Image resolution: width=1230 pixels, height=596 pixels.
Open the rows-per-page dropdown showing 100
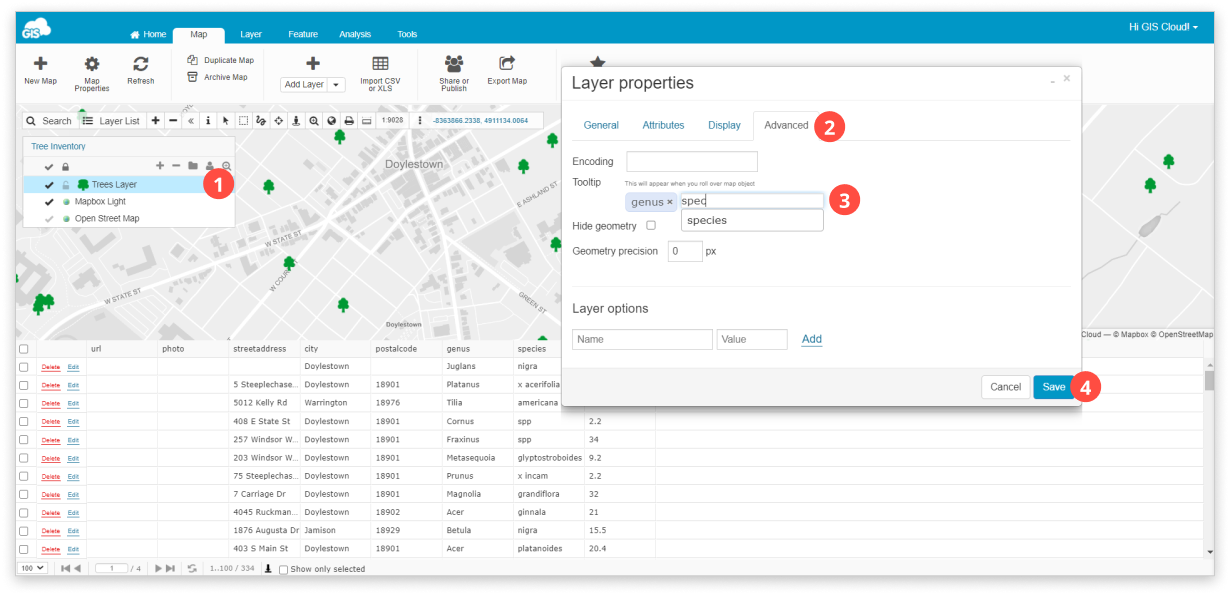(33, 568)
